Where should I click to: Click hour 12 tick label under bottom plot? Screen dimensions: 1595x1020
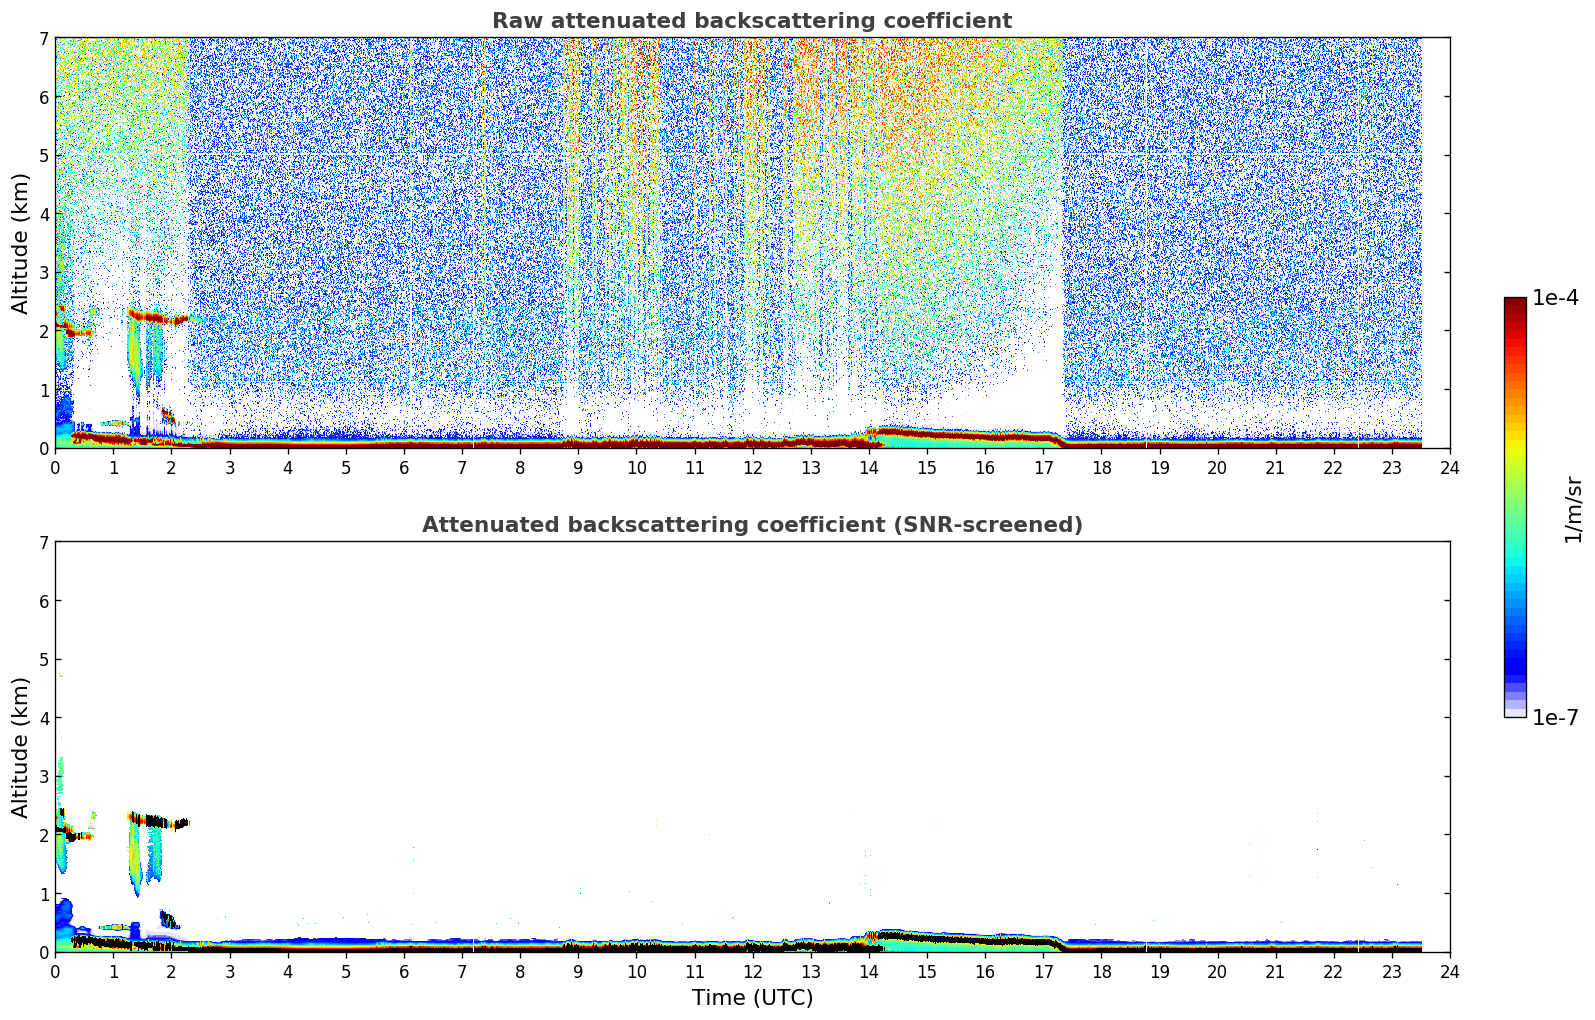point(752,972)
